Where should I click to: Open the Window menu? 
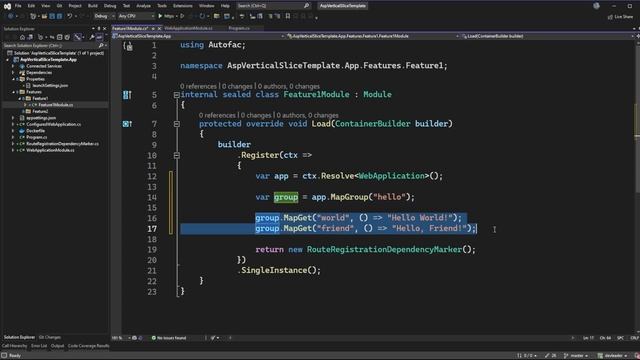click(207, 6)
